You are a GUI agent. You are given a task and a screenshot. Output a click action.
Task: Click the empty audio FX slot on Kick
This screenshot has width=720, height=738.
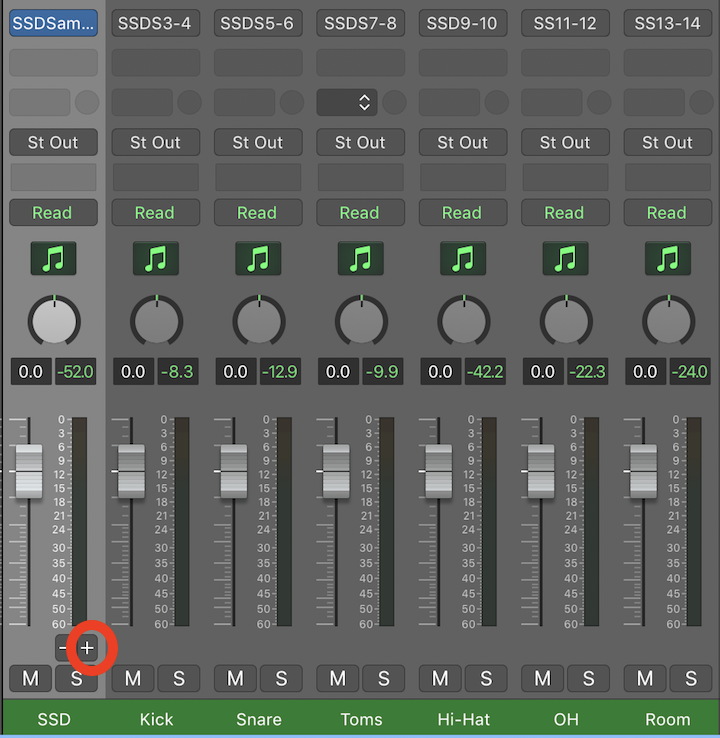click(x=156, y=63)
